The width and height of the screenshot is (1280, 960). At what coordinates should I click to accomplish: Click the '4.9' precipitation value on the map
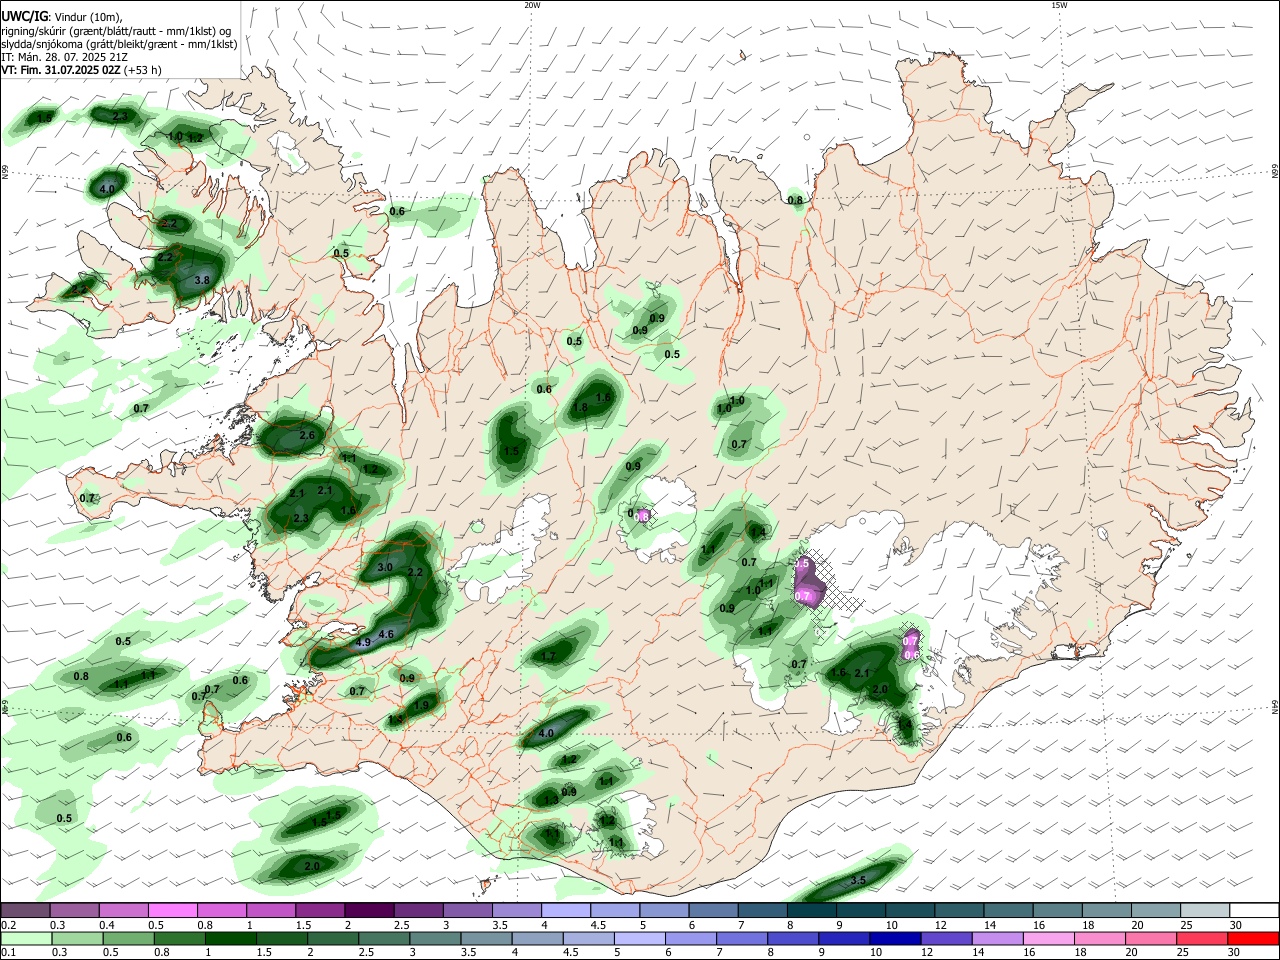click(363, 642)
